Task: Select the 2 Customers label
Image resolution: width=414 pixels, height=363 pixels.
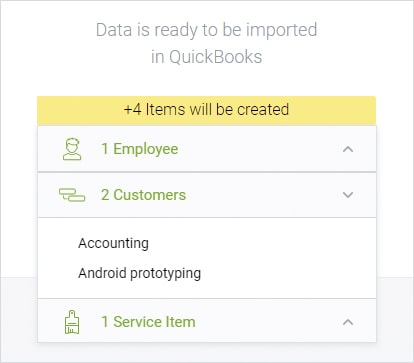Action: coord(143,195)
